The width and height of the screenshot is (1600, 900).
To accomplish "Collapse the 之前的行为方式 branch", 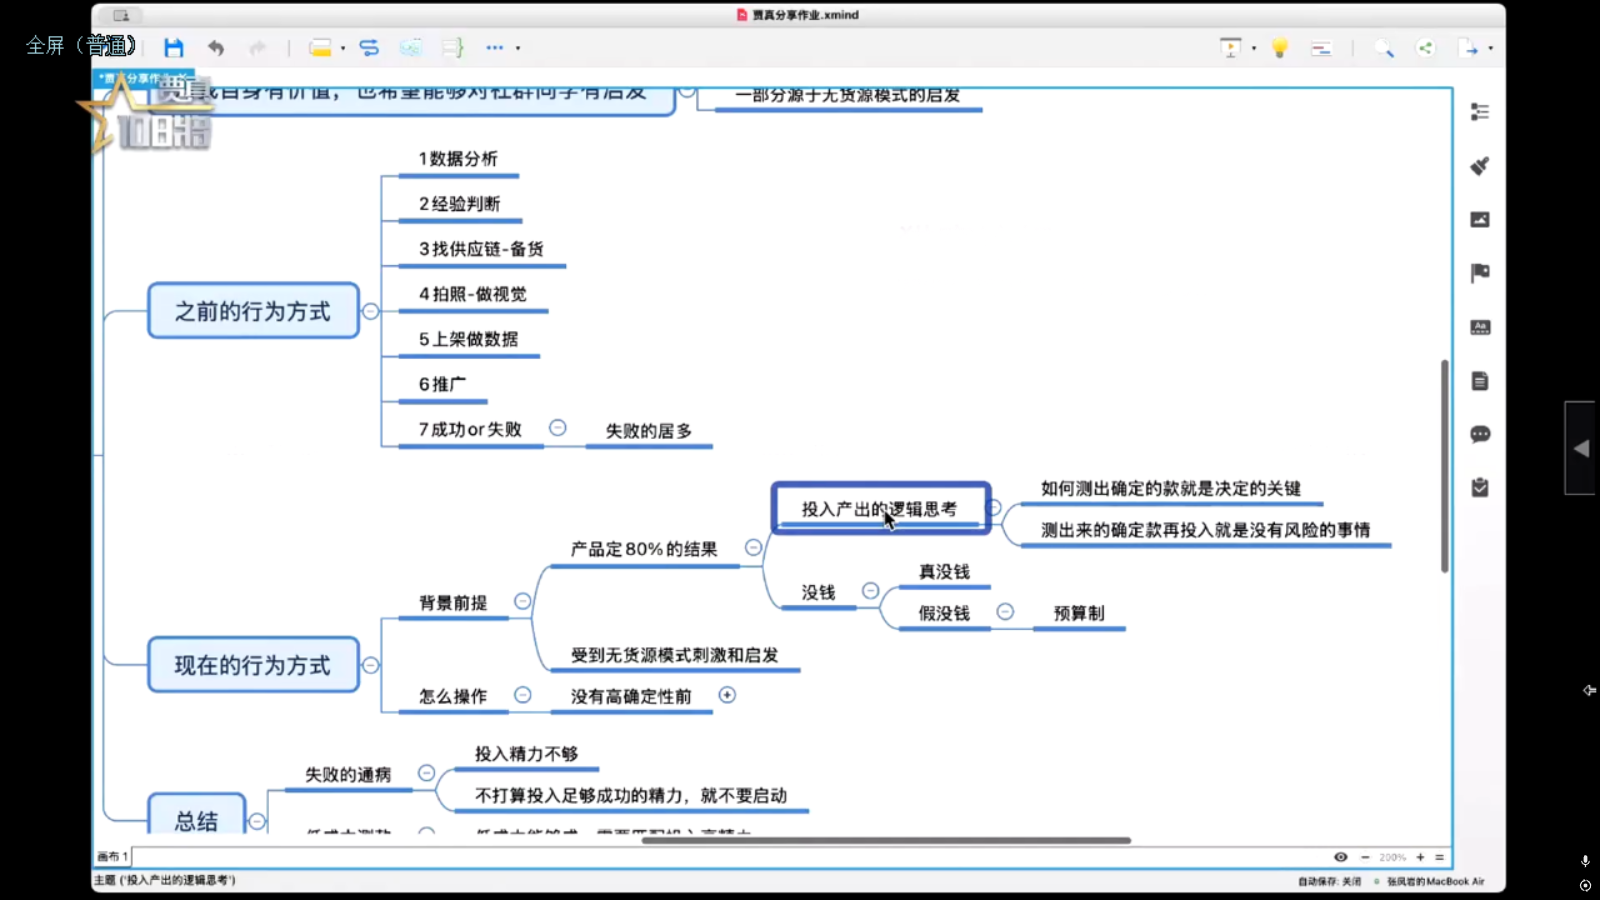I will (371, 311).
